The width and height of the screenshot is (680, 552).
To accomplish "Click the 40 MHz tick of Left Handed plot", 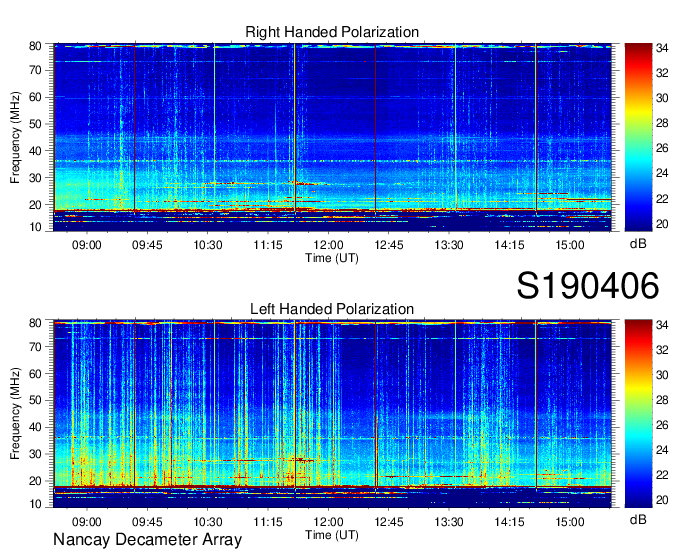I will 35,427.
